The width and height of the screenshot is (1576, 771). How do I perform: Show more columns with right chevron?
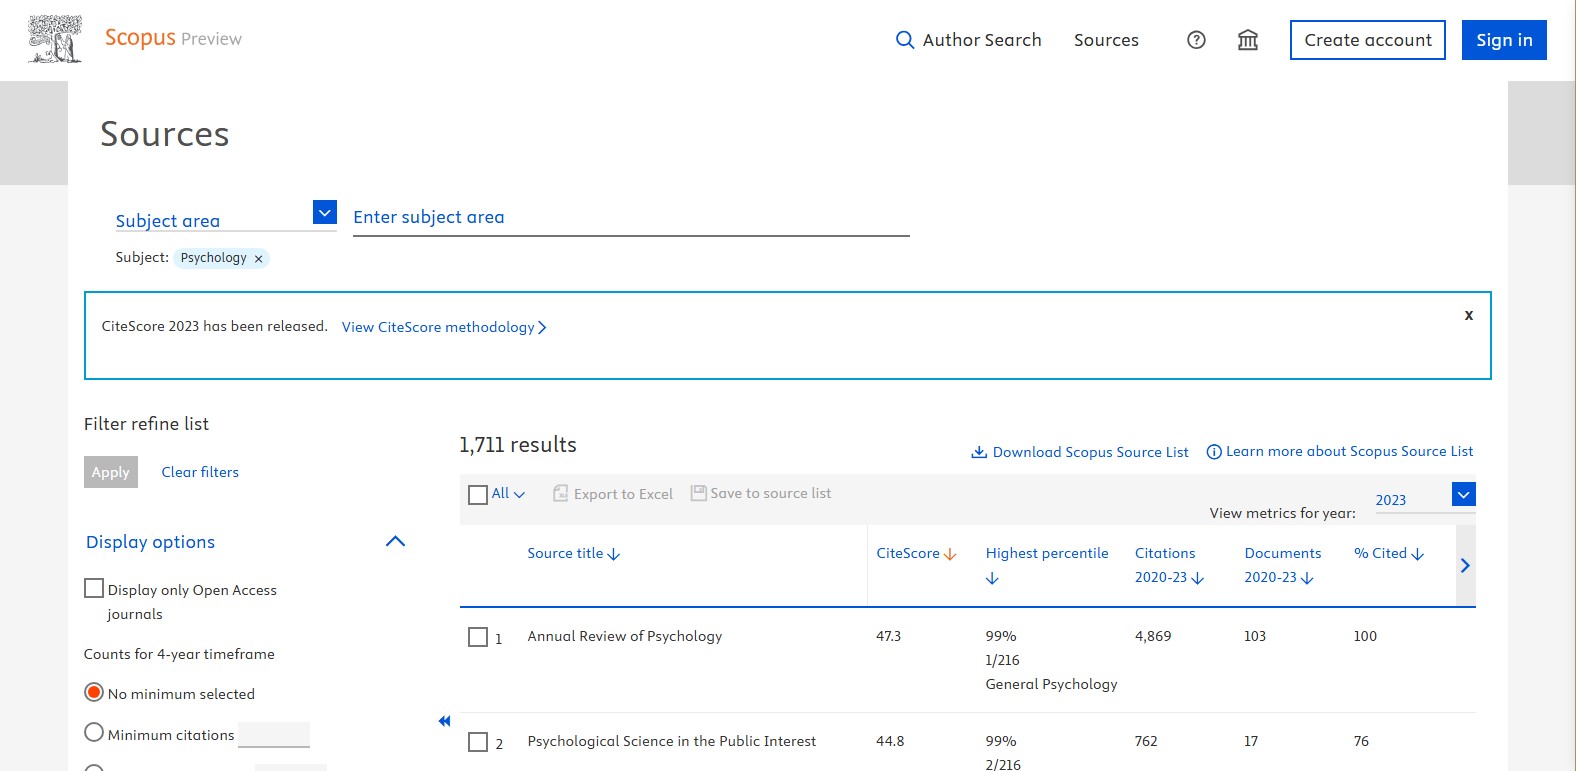(1466, 566)
